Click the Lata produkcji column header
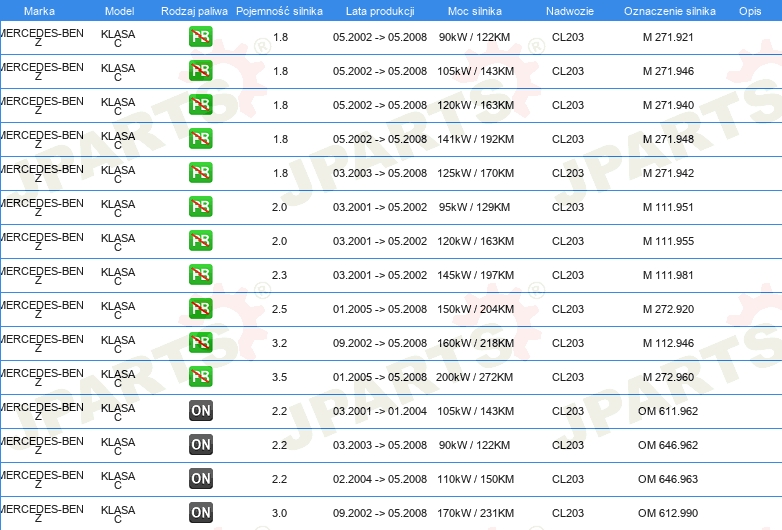Image resolution: width=782 pixels, height=530 pixels. (x=380, y=11)
